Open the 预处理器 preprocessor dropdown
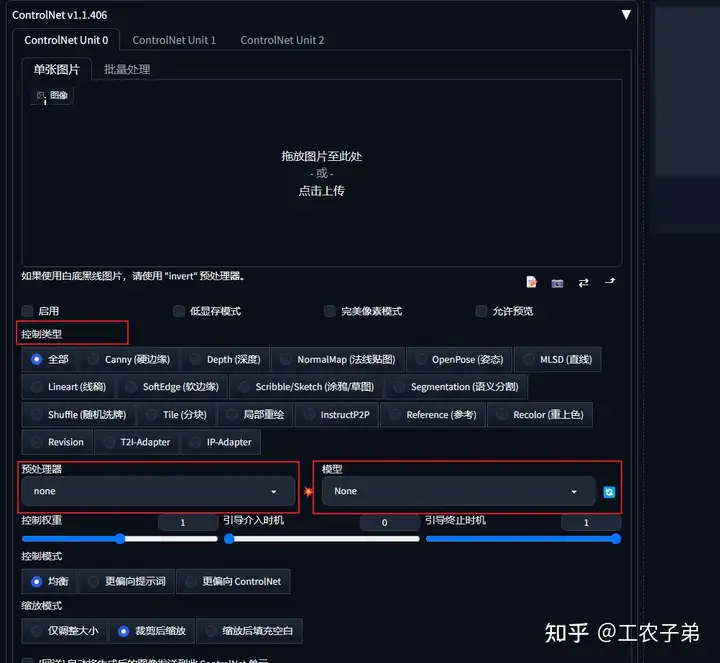The width and height of the screenshot is (720, 663). [x=158, y=491]
